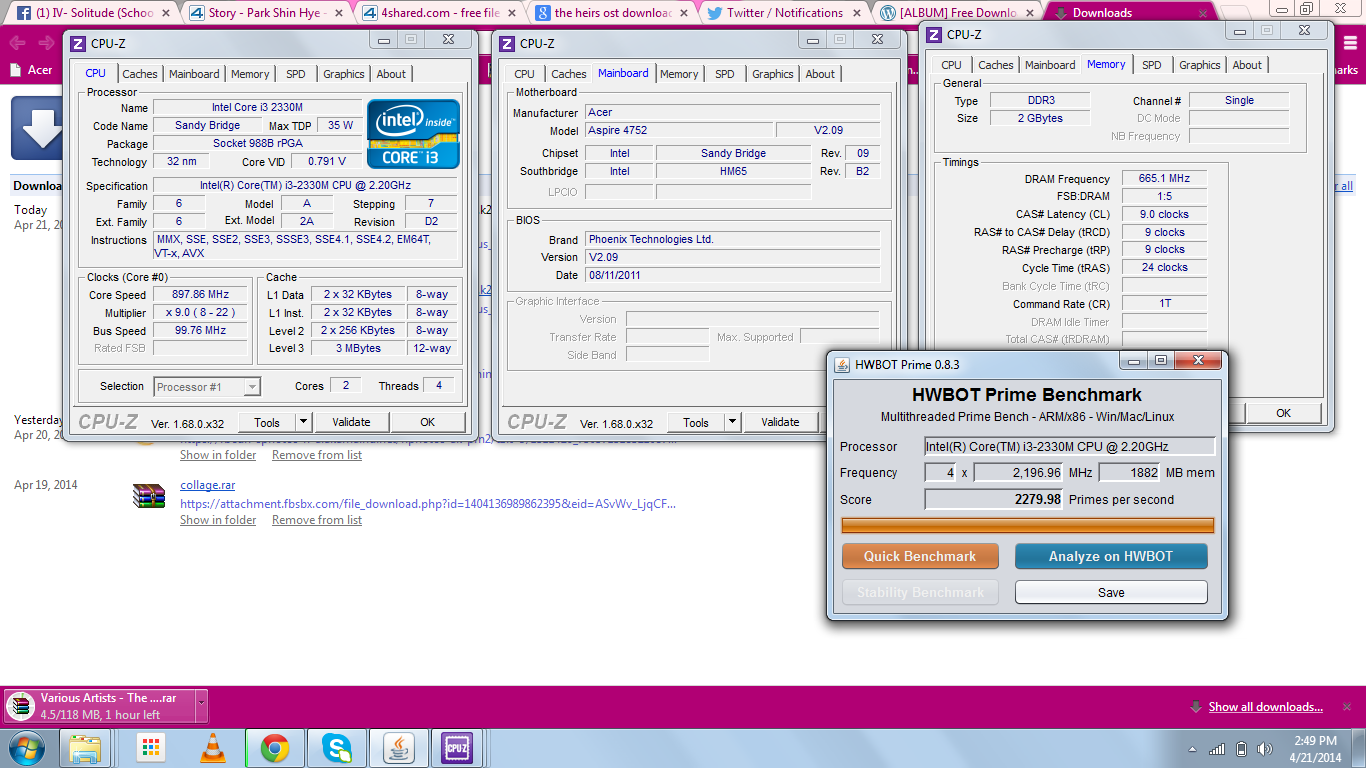This screenshot has width=1366, height=768.
Task: Click the HWBOT frequency field 2,196.96
Action: coord(1018,472)
